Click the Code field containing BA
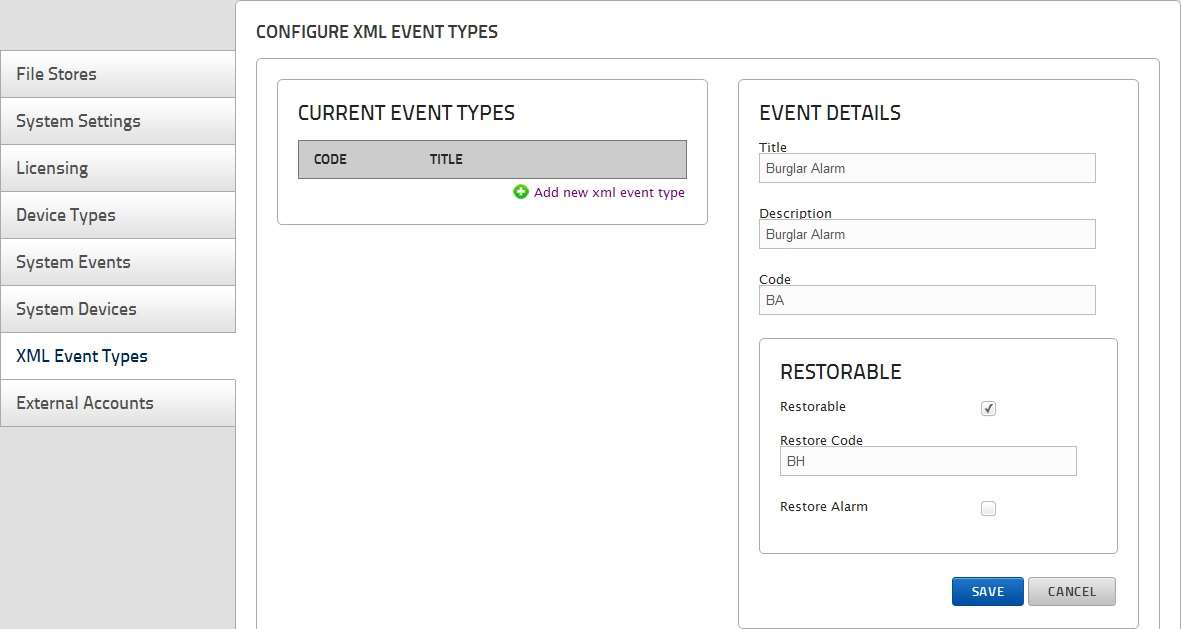This screenshot has height=629, width=1181. [x=926, y=300]
